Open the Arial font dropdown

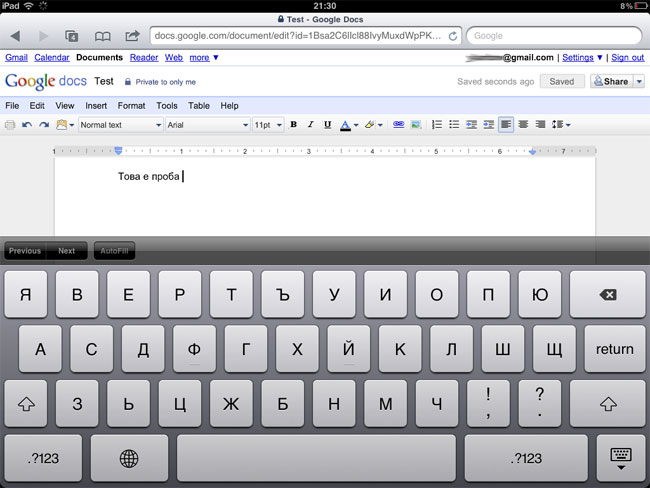point(207,125)
